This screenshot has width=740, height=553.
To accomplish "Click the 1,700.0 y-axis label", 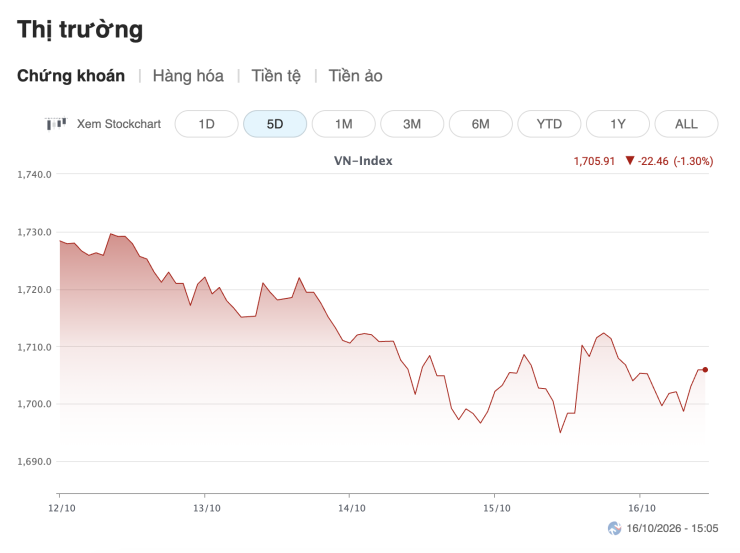I will tap(34, 404).
